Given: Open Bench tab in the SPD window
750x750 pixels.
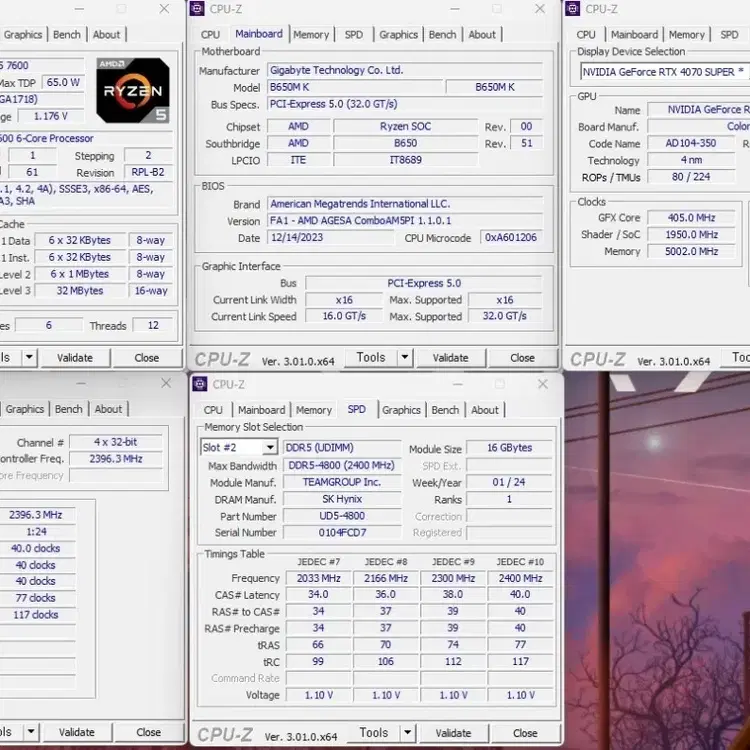Looking at the screenshot, I should click(445, 410).
